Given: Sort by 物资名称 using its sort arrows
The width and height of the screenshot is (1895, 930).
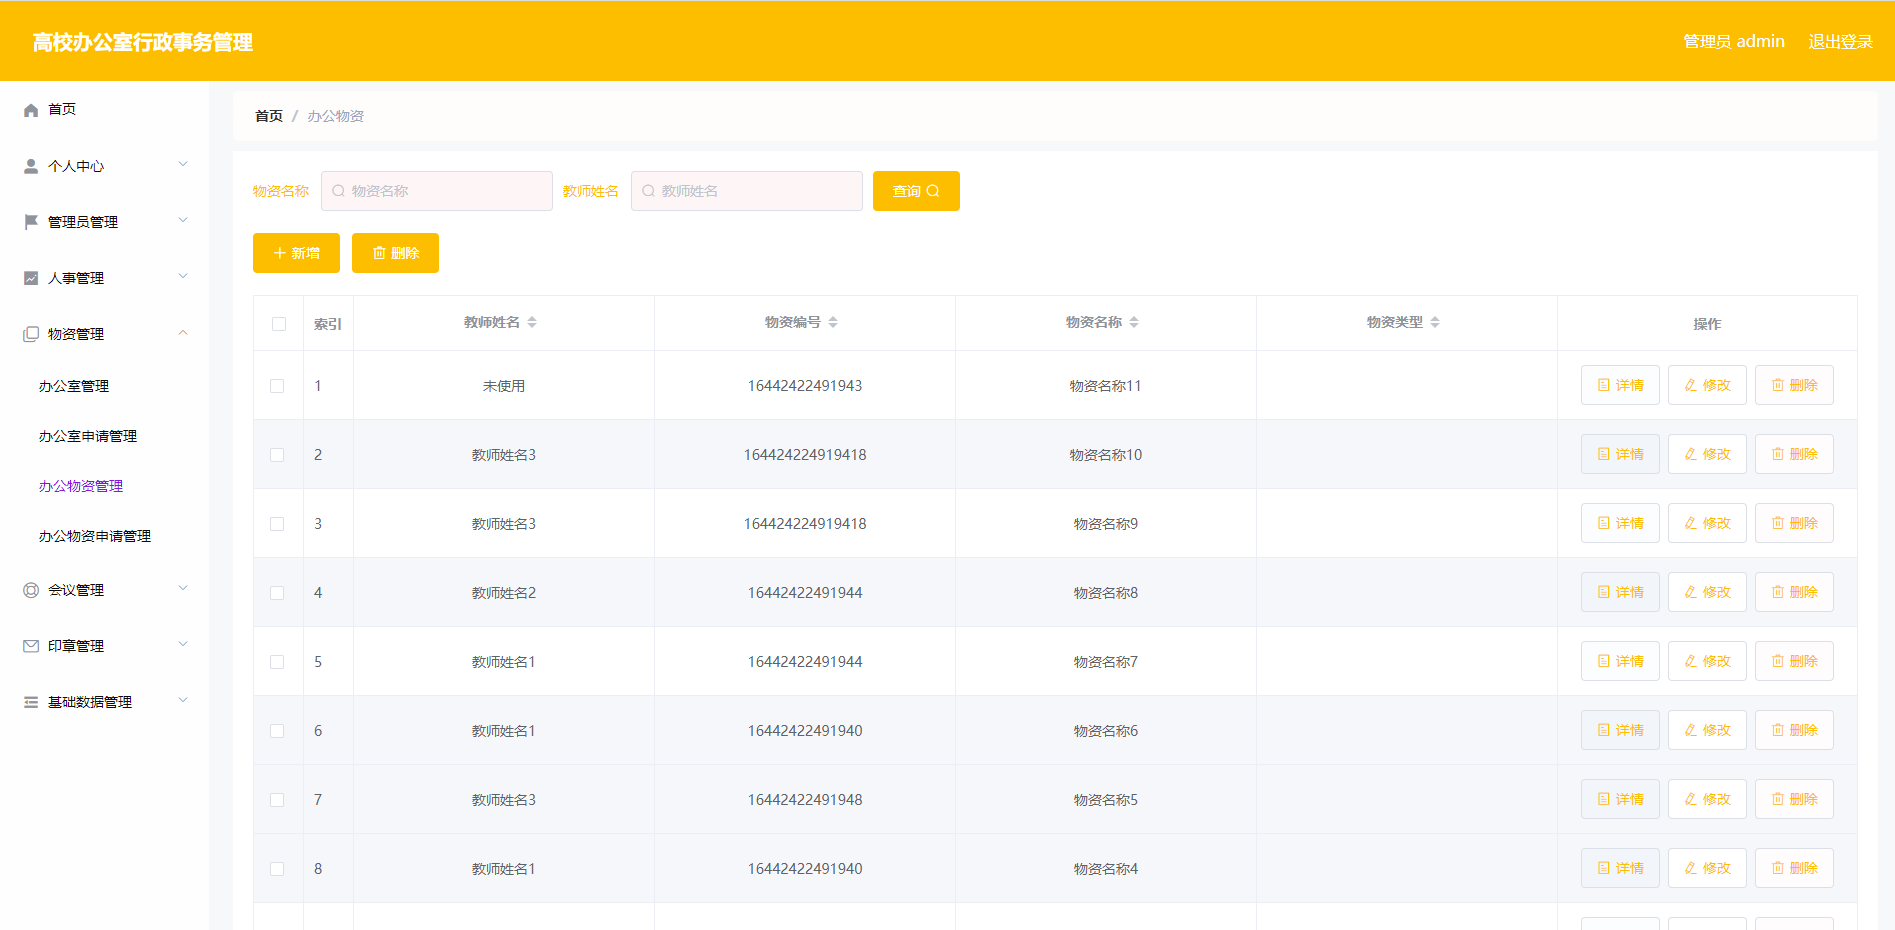Looking at the screenshot, I should [1134, 322].
